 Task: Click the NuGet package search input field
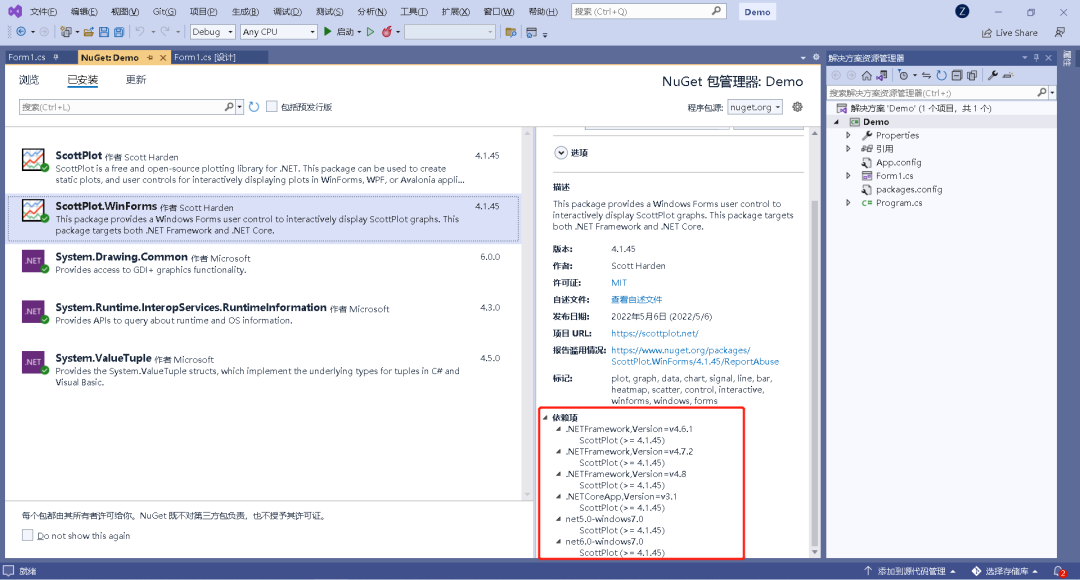(x=120, y=107)
